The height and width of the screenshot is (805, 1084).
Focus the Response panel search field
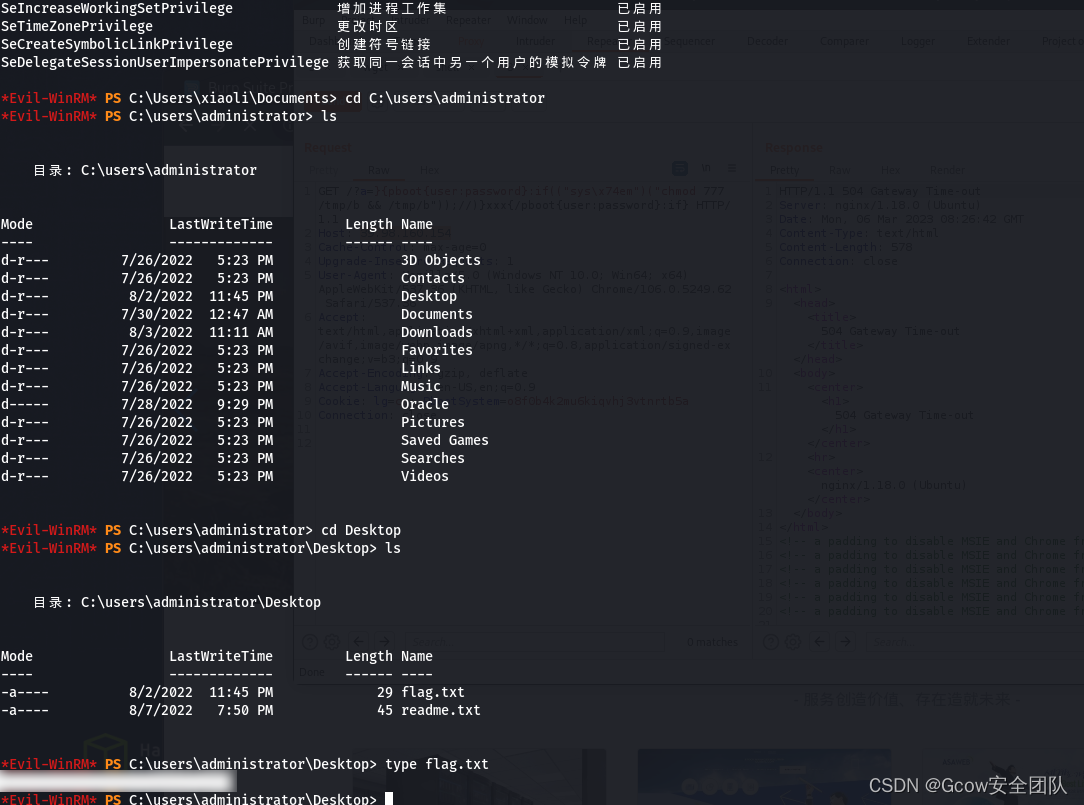(x=975, y=642)
